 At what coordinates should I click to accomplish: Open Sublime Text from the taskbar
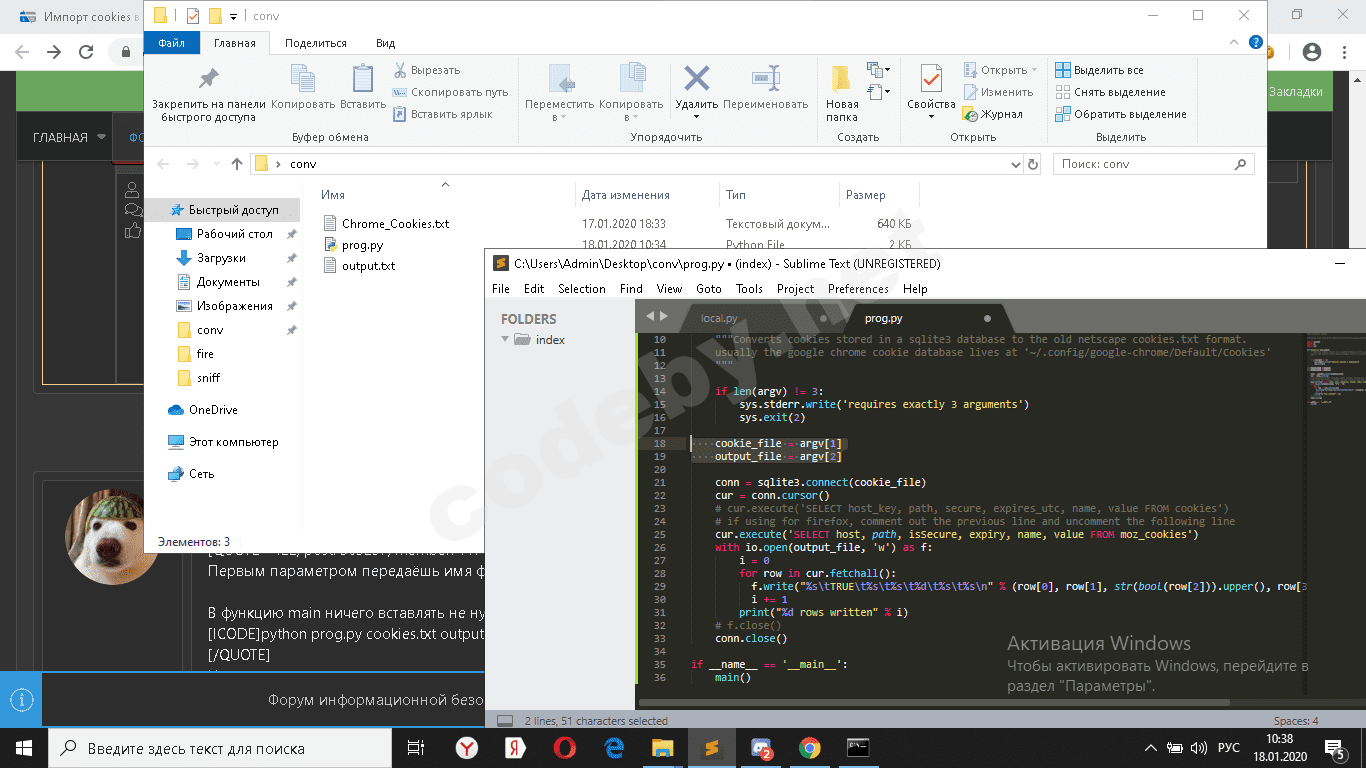click(x=712, y=748)
